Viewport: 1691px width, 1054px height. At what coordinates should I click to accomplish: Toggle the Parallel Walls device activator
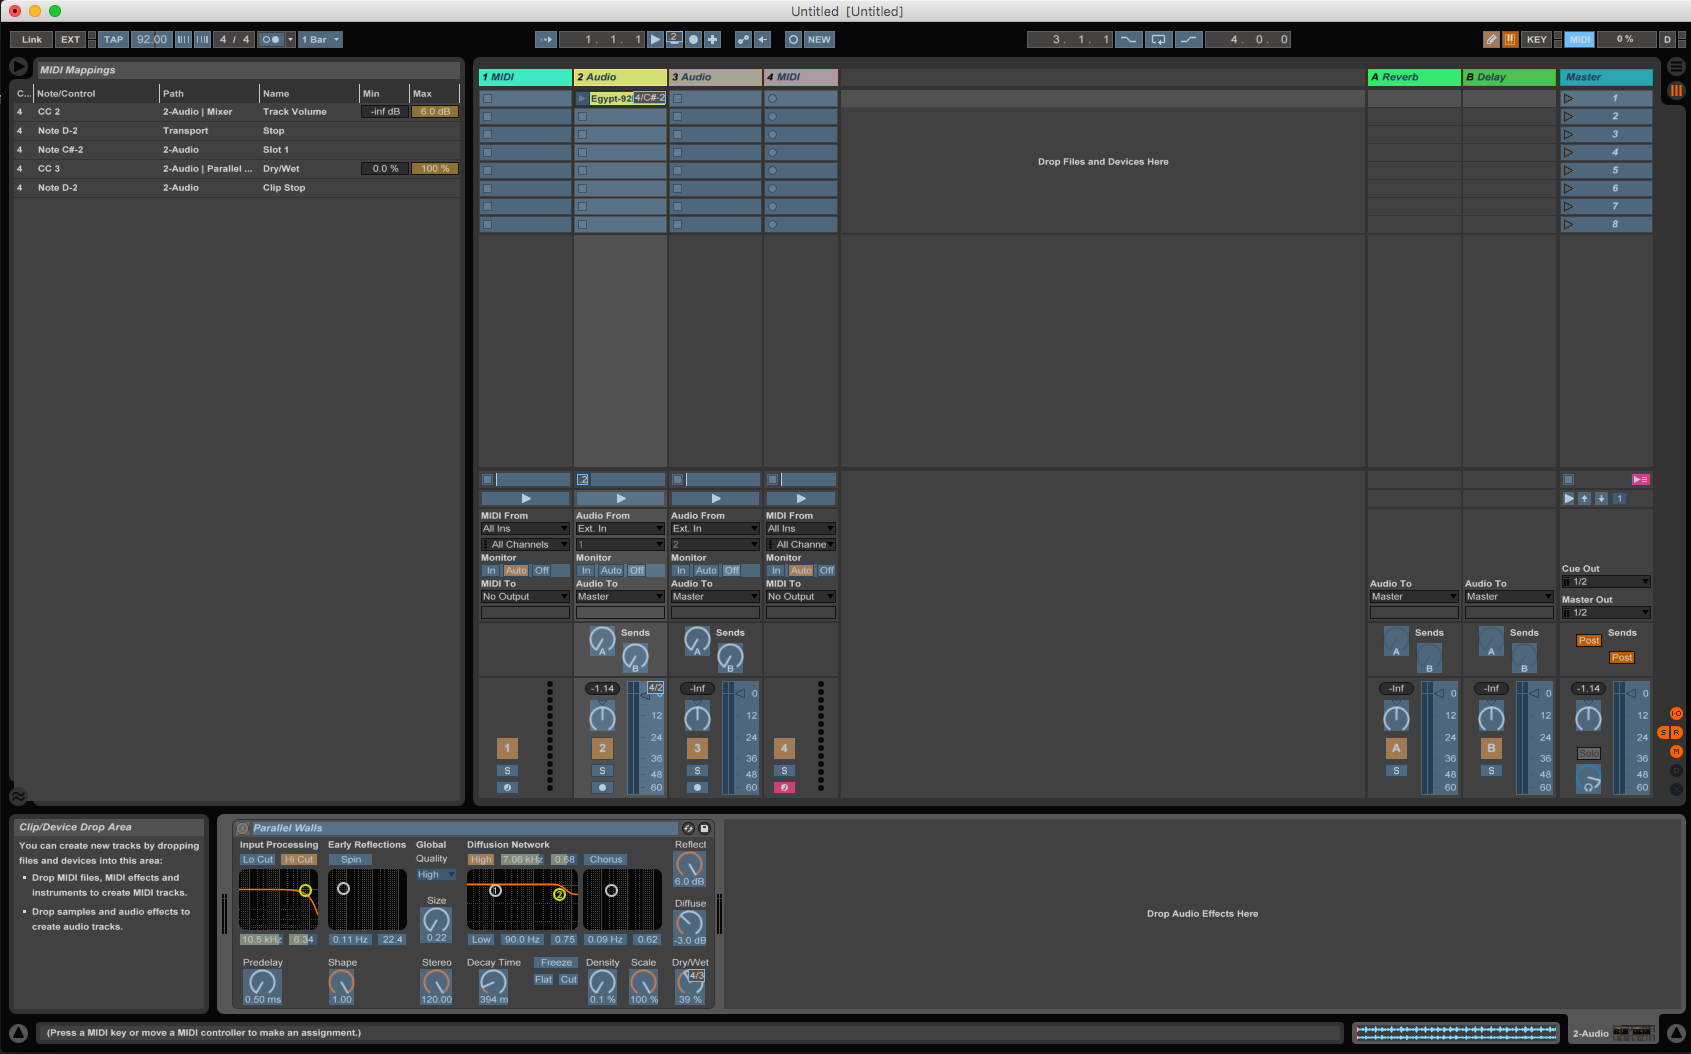pos(242,828)
